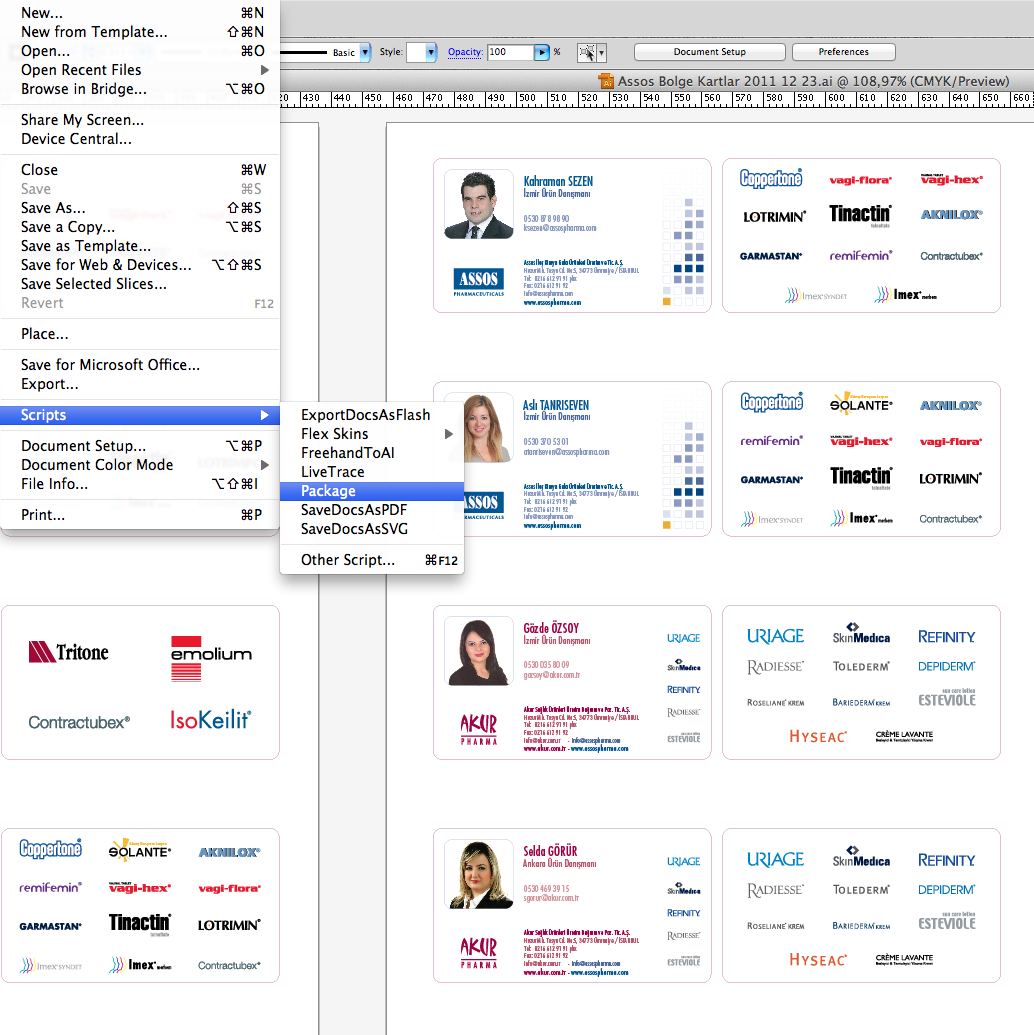Click the highlighted Scripts menu item
This screenshot has width=1034, height=1035.
tap(140, 415)
